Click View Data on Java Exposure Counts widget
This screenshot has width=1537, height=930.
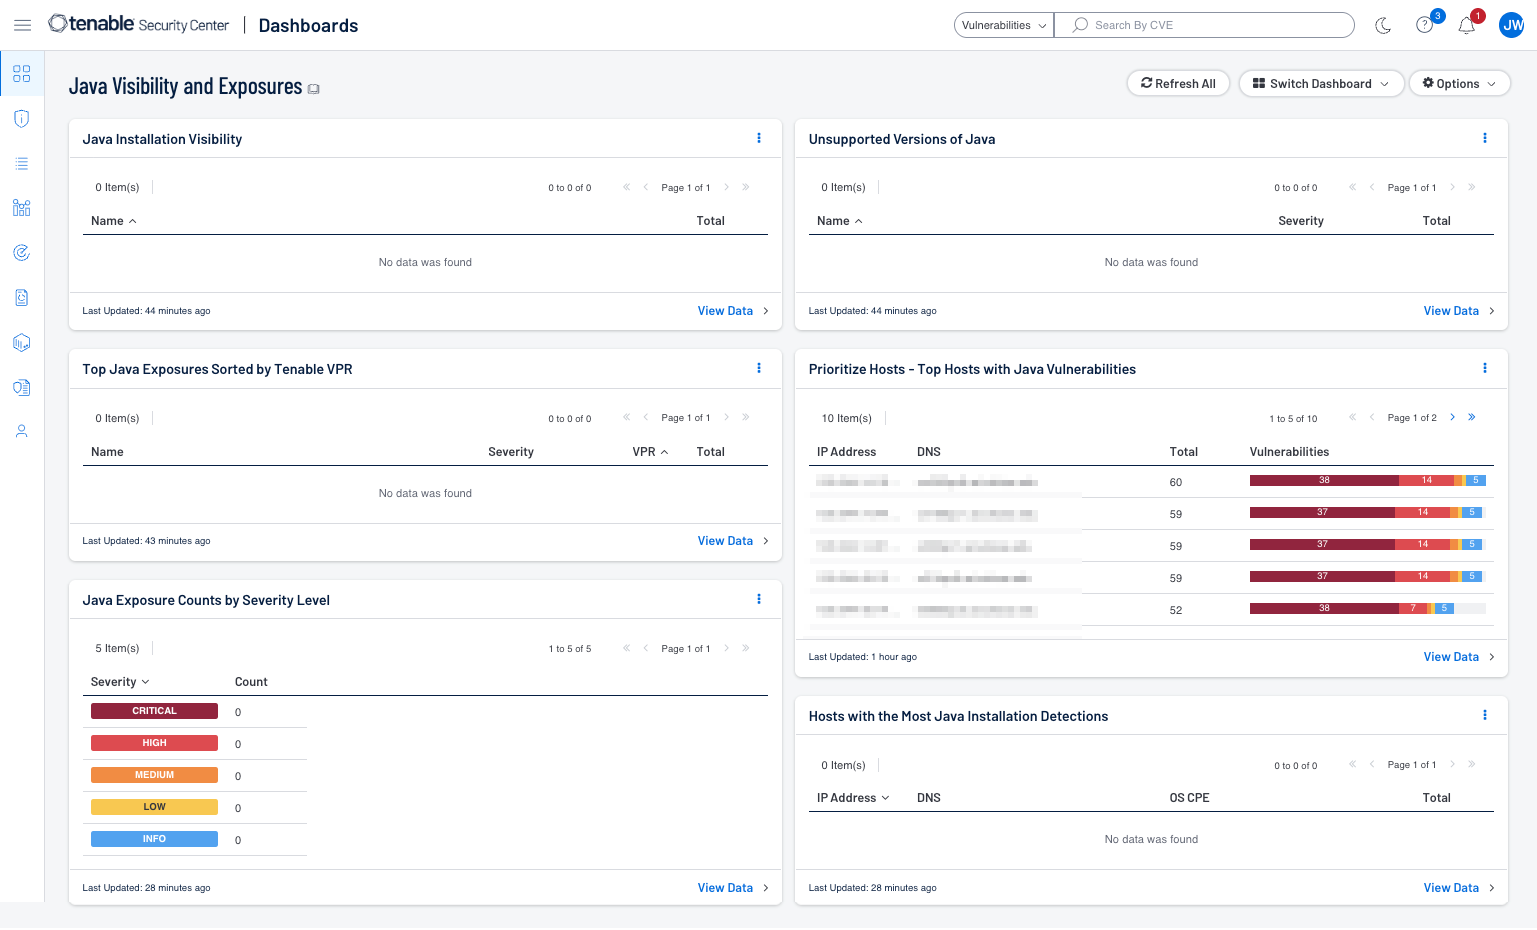[725, 887]
